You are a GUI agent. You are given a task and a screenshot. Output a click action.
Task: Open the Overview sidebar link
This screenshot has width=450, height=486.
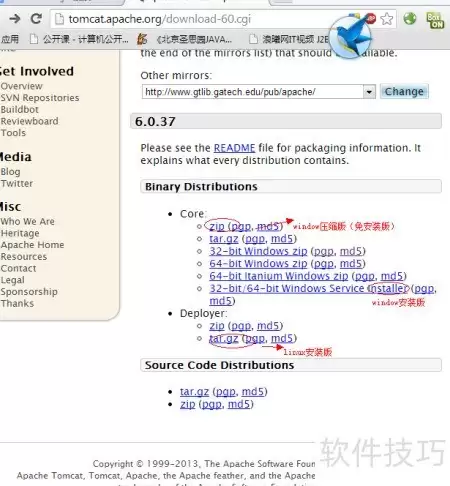pyautogui.click(x=21, y=86)
